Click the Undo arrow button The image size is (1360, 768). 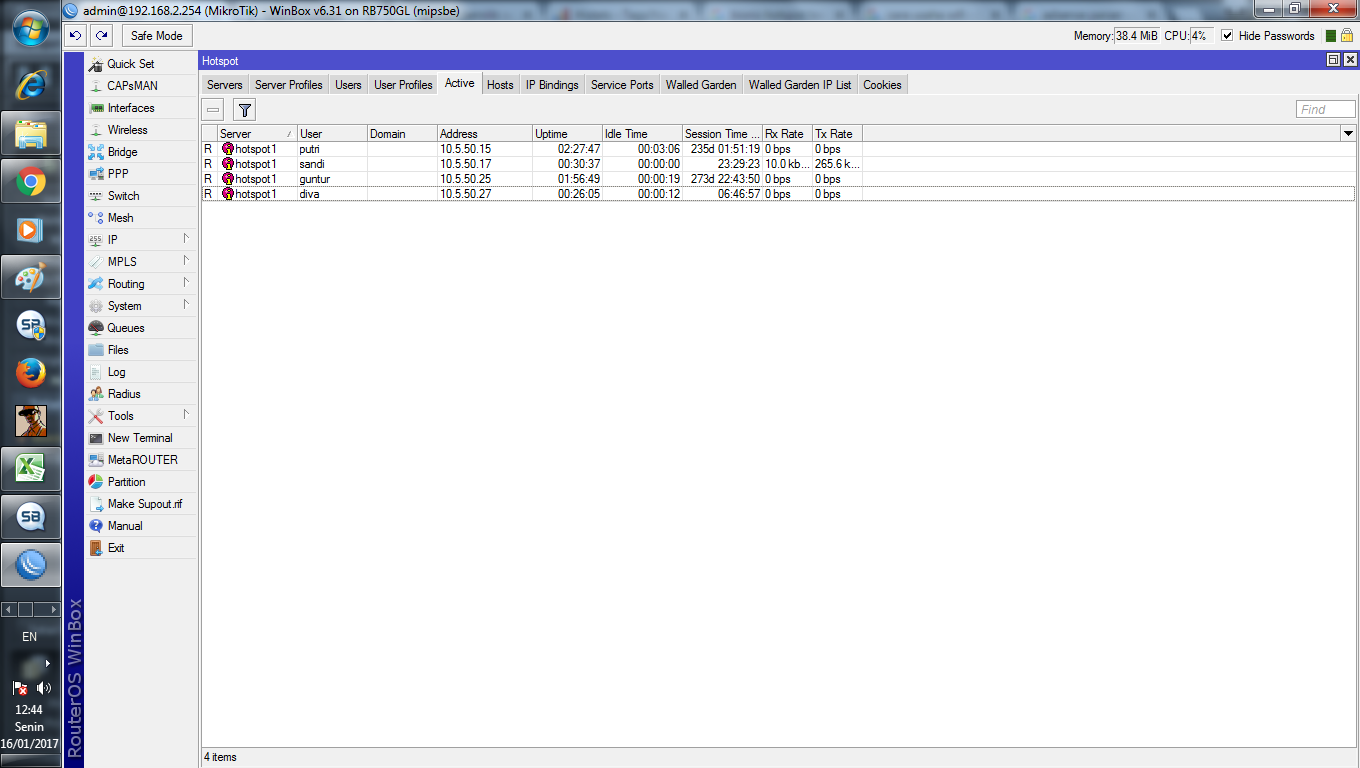(76, 36)
